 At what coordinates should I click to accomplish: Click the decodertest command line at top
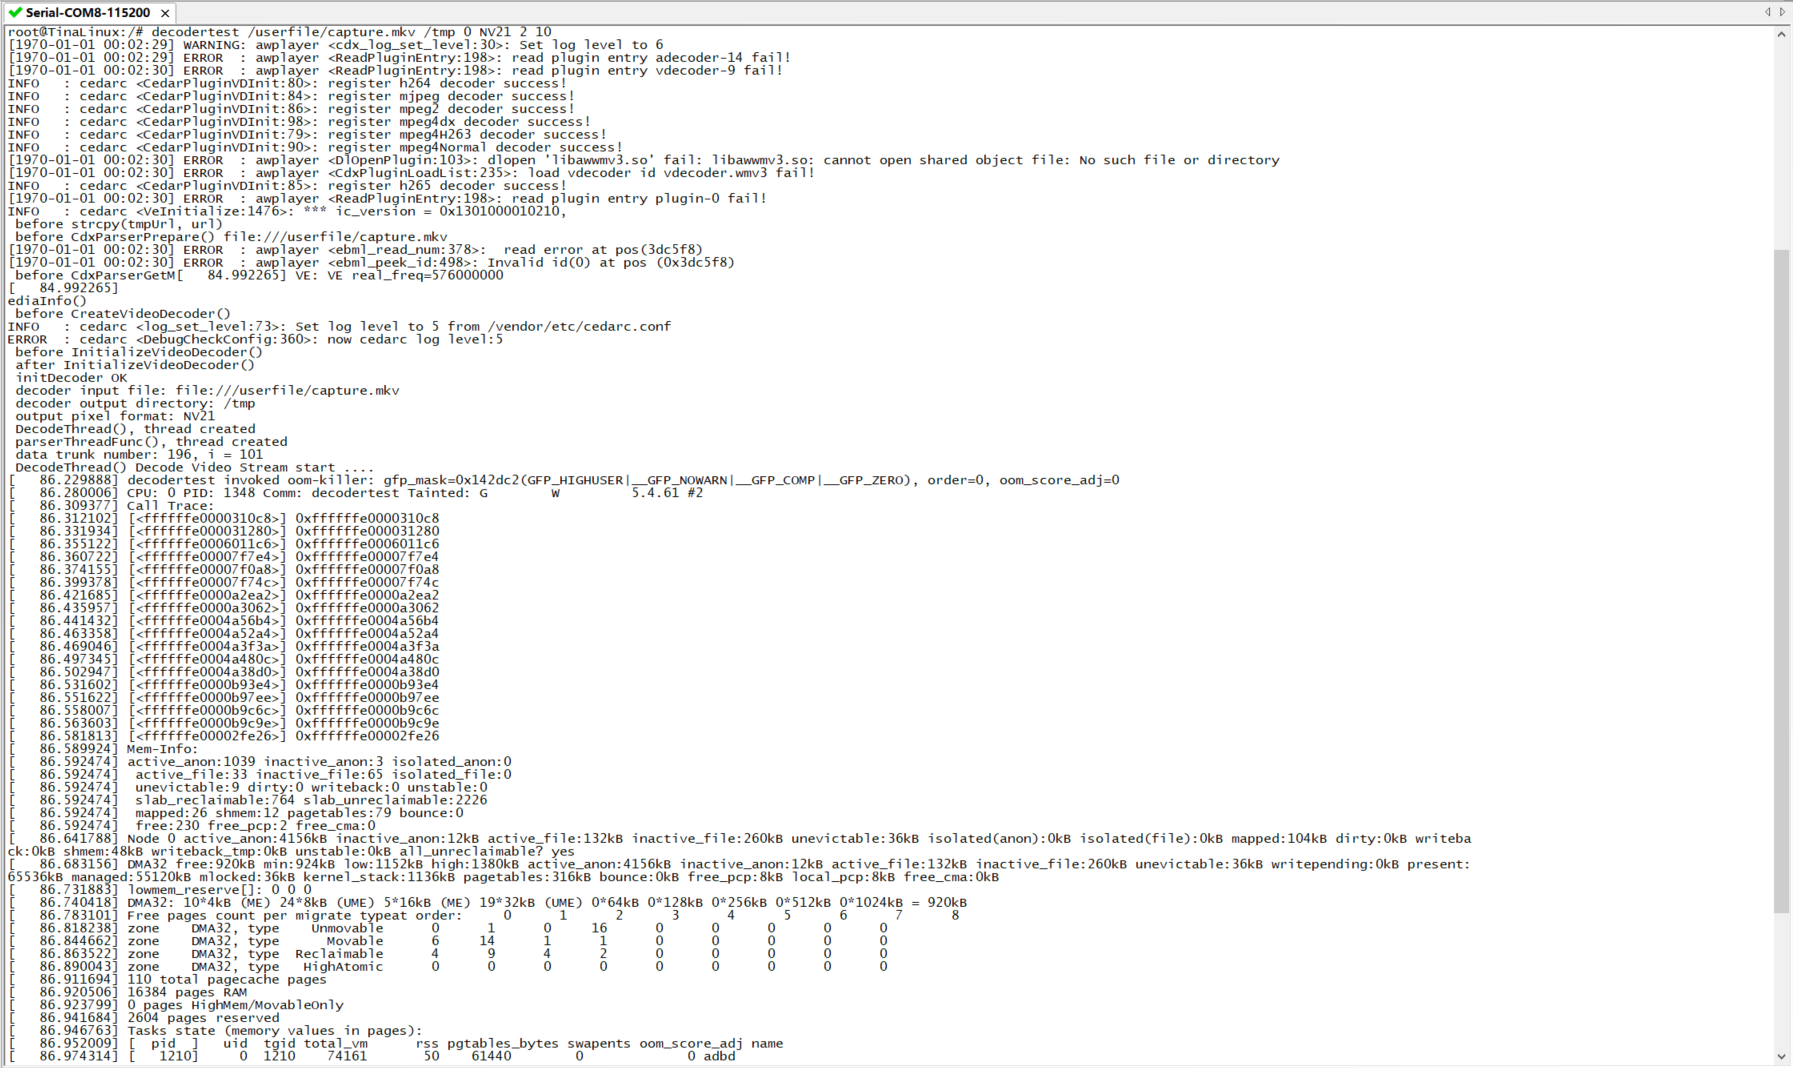pos(280,32)
